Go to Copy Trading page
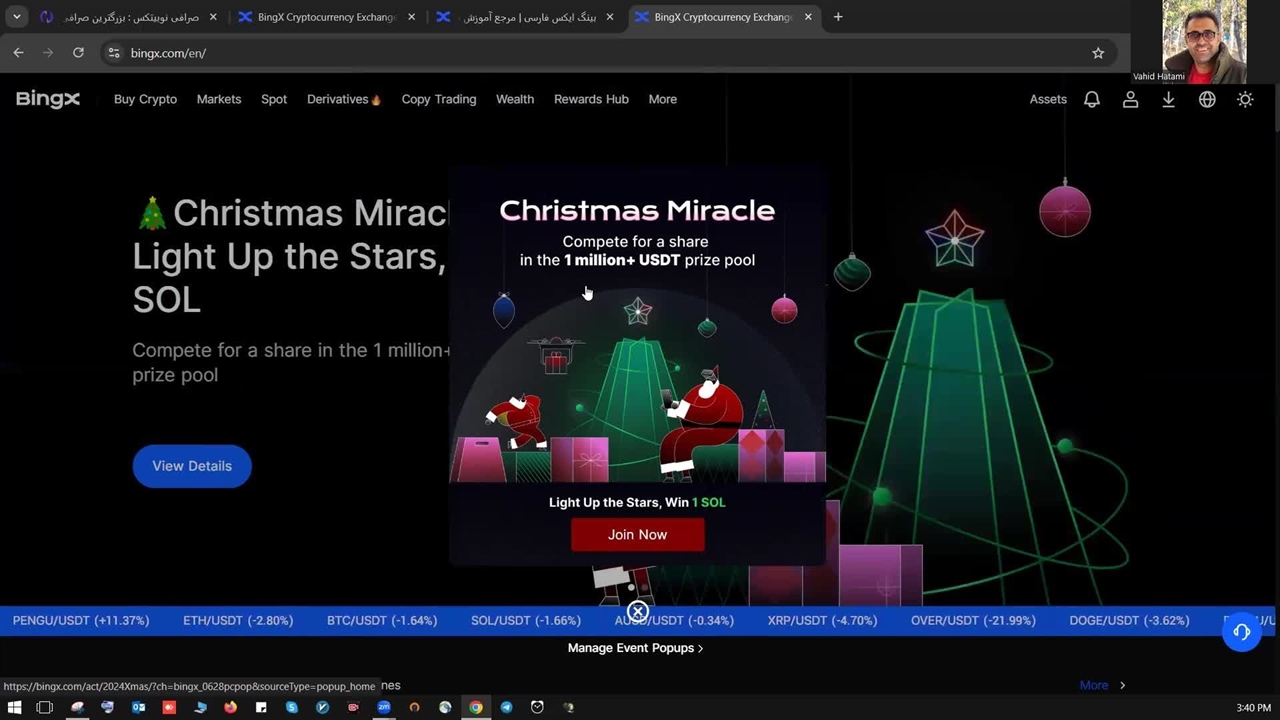1280x720 pixels. 438,99
